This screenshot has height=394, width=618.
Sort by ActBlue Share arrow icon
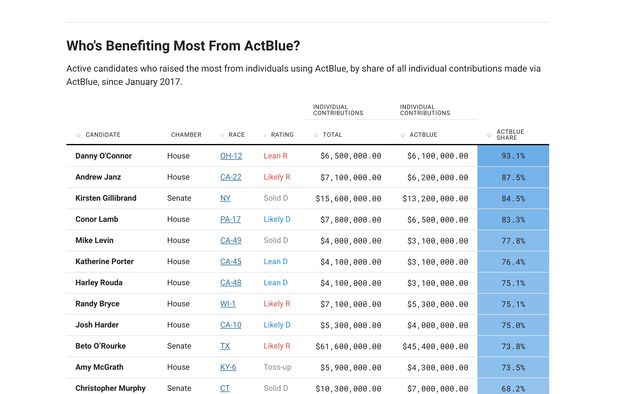tap(489, 135)
